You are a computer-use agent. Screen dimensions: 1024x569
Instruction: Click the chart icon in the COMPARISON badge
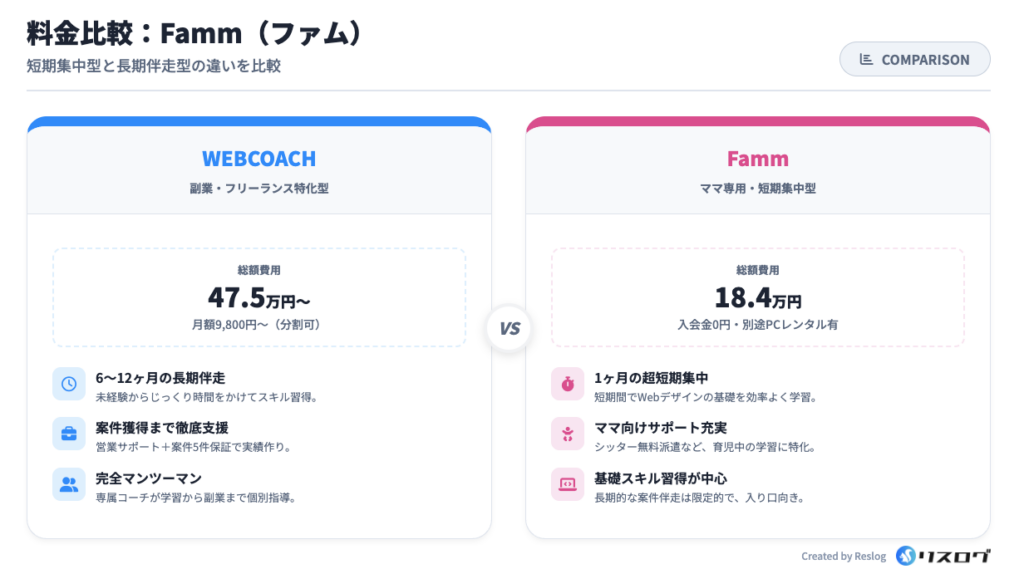(866, 60)
